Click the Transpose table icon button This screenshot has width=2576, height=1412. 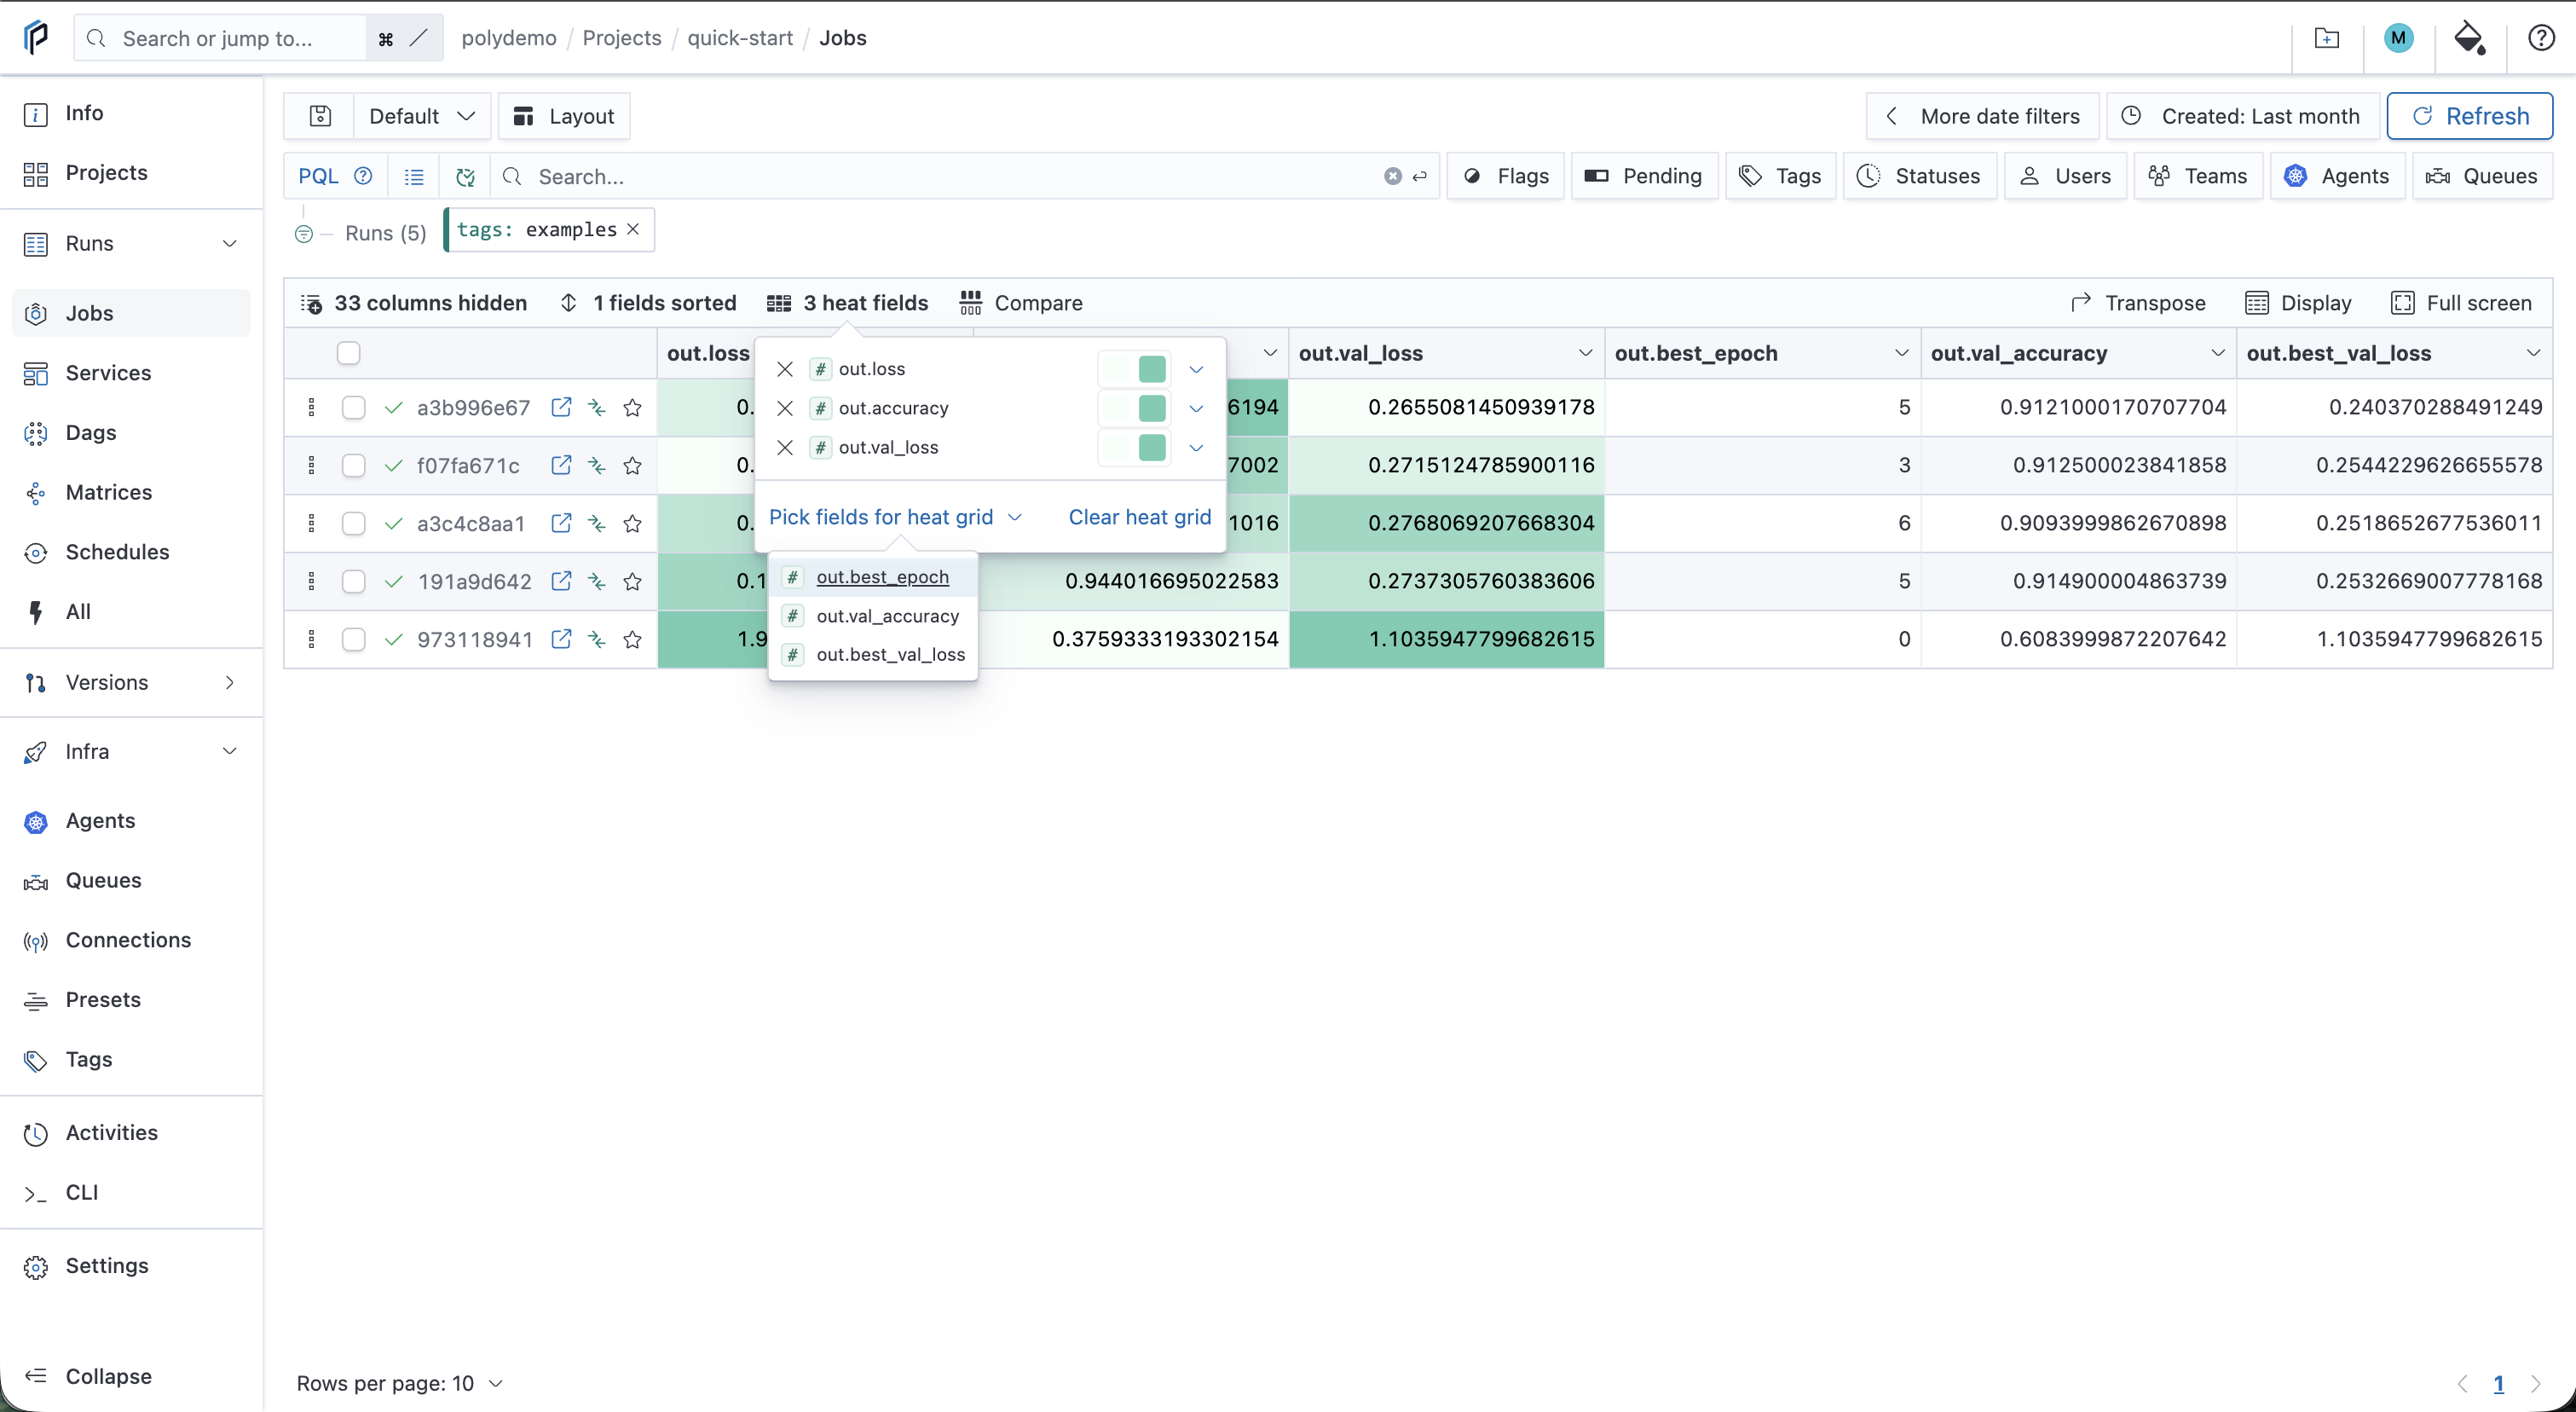pyautogui.click(x=2138, y=303)
